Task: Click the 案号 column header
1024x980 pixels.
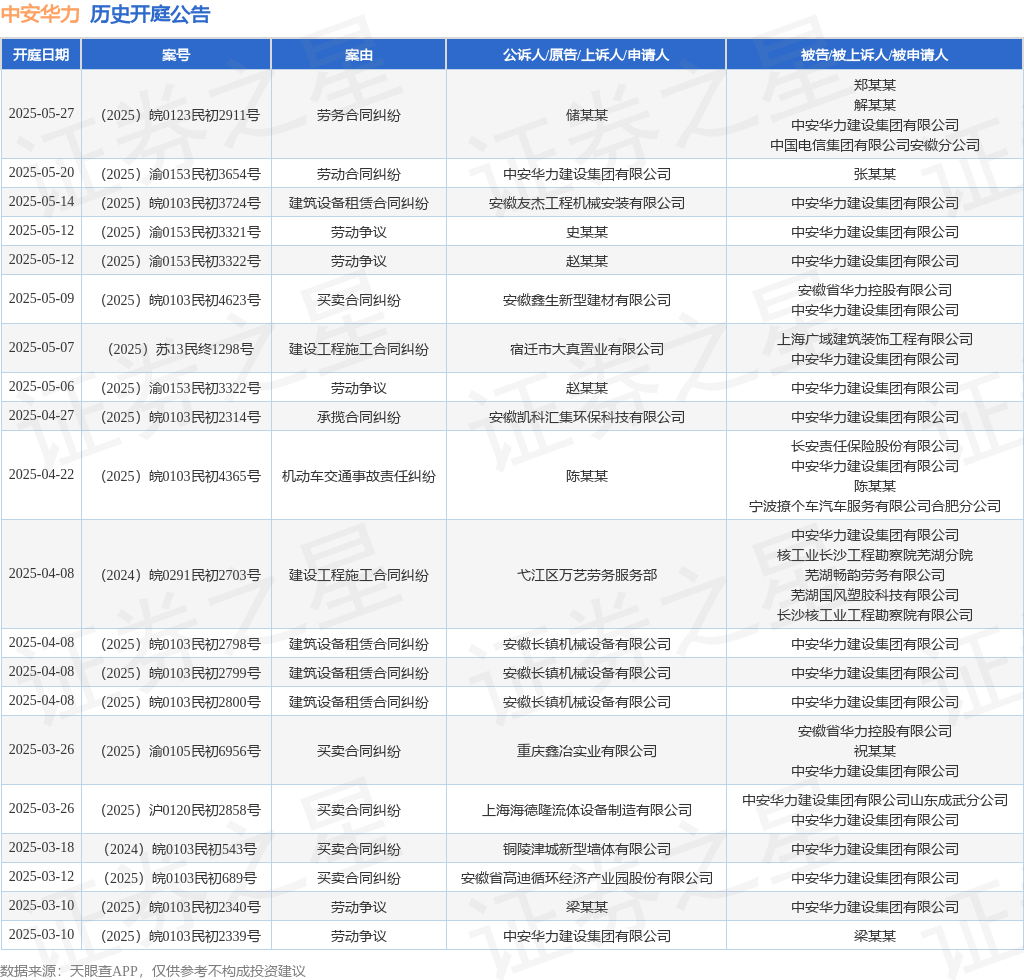Action: click(176, 55)
